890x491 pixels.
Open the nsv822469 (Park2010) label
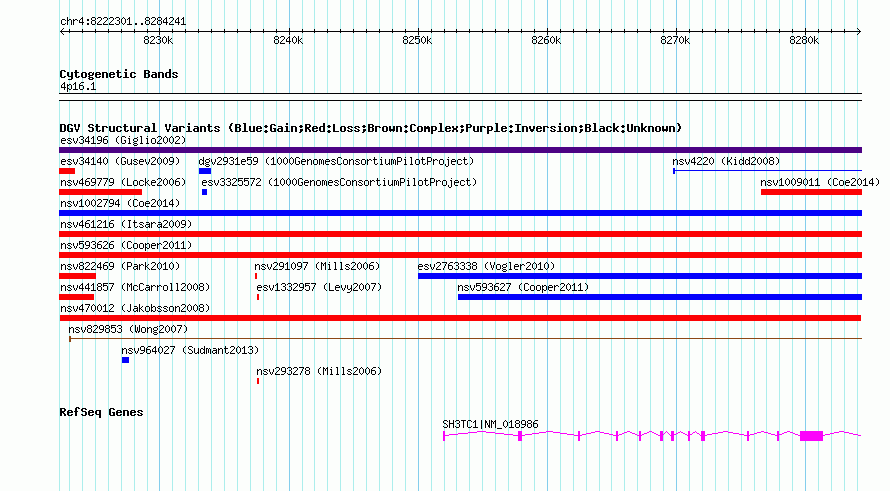point(120,266)
